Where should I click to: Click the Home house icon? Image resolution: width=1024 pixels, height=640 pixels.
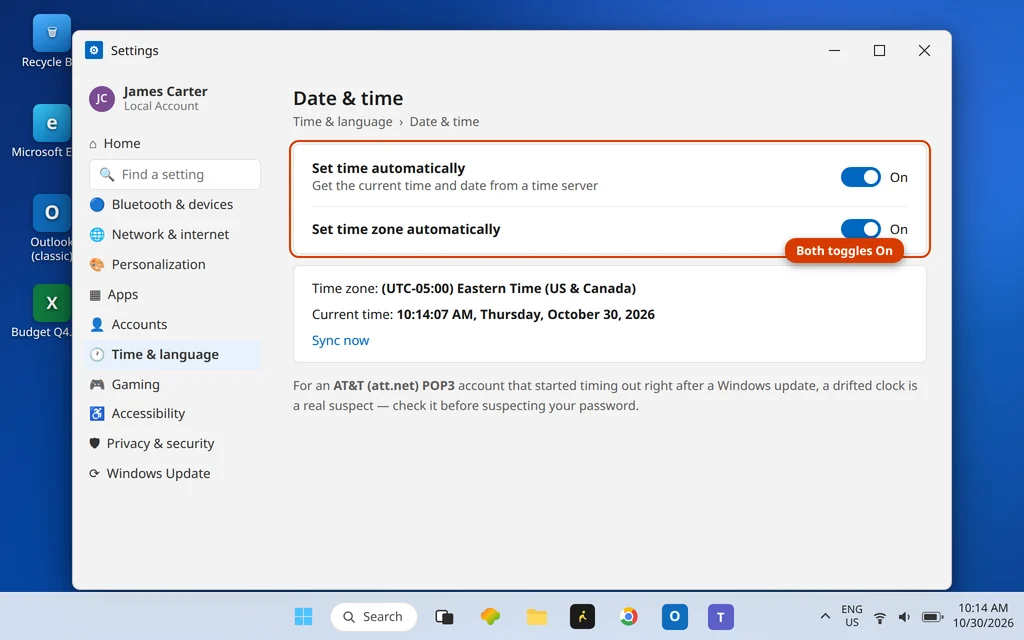93,144
